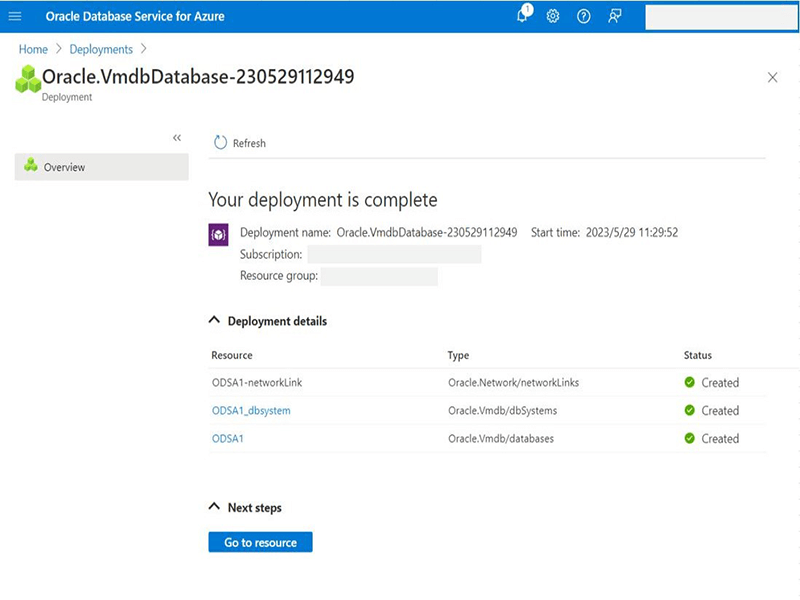
Task: Go to the Home breadcrumb
Action: 33,49
